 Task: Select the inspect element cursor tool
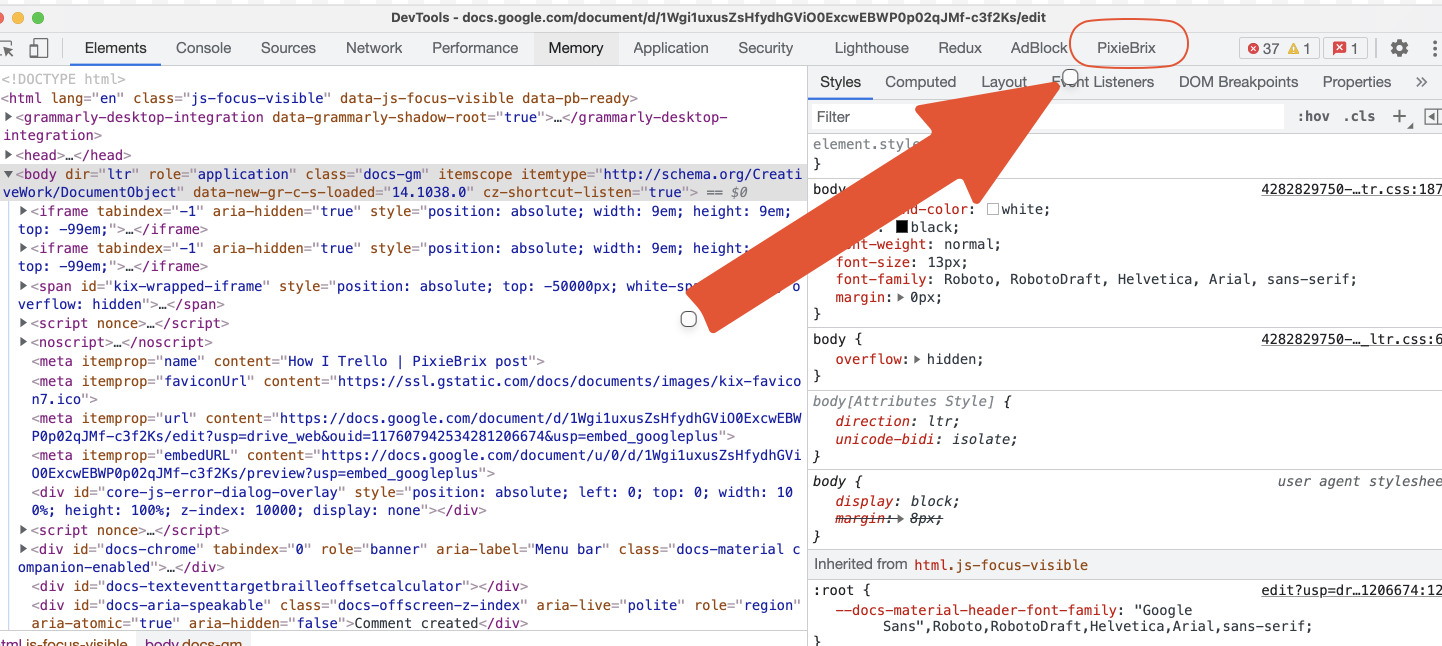tap(8, 48)
